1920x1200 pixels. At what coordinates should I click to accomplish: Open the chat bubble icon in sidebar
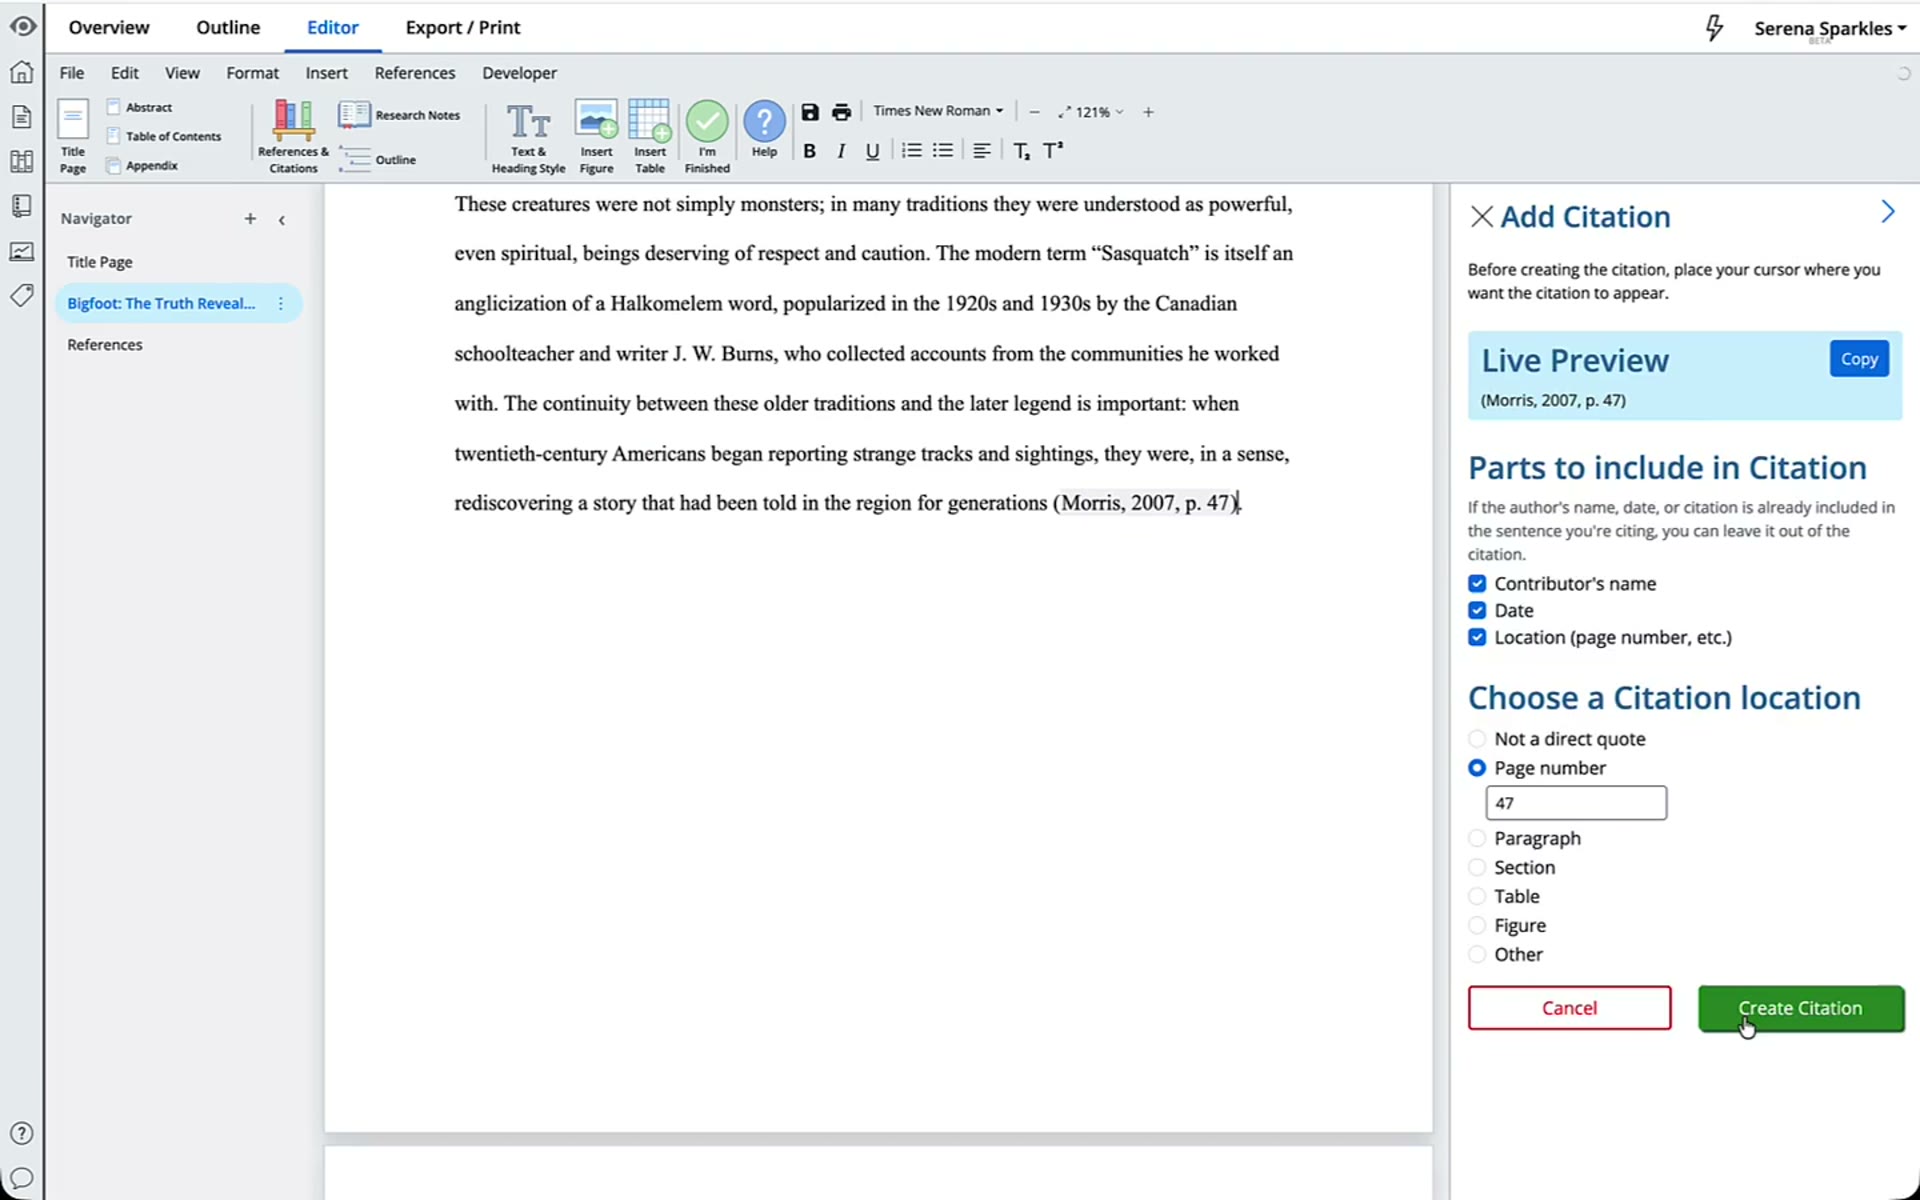pos(22,1178)
